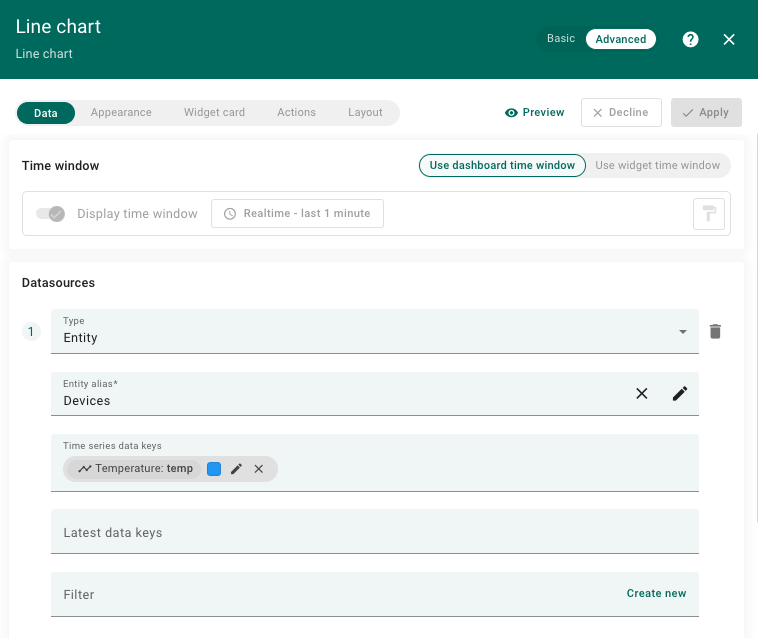Delete datasource 1 with trash icon

click(x=715, y=332)
